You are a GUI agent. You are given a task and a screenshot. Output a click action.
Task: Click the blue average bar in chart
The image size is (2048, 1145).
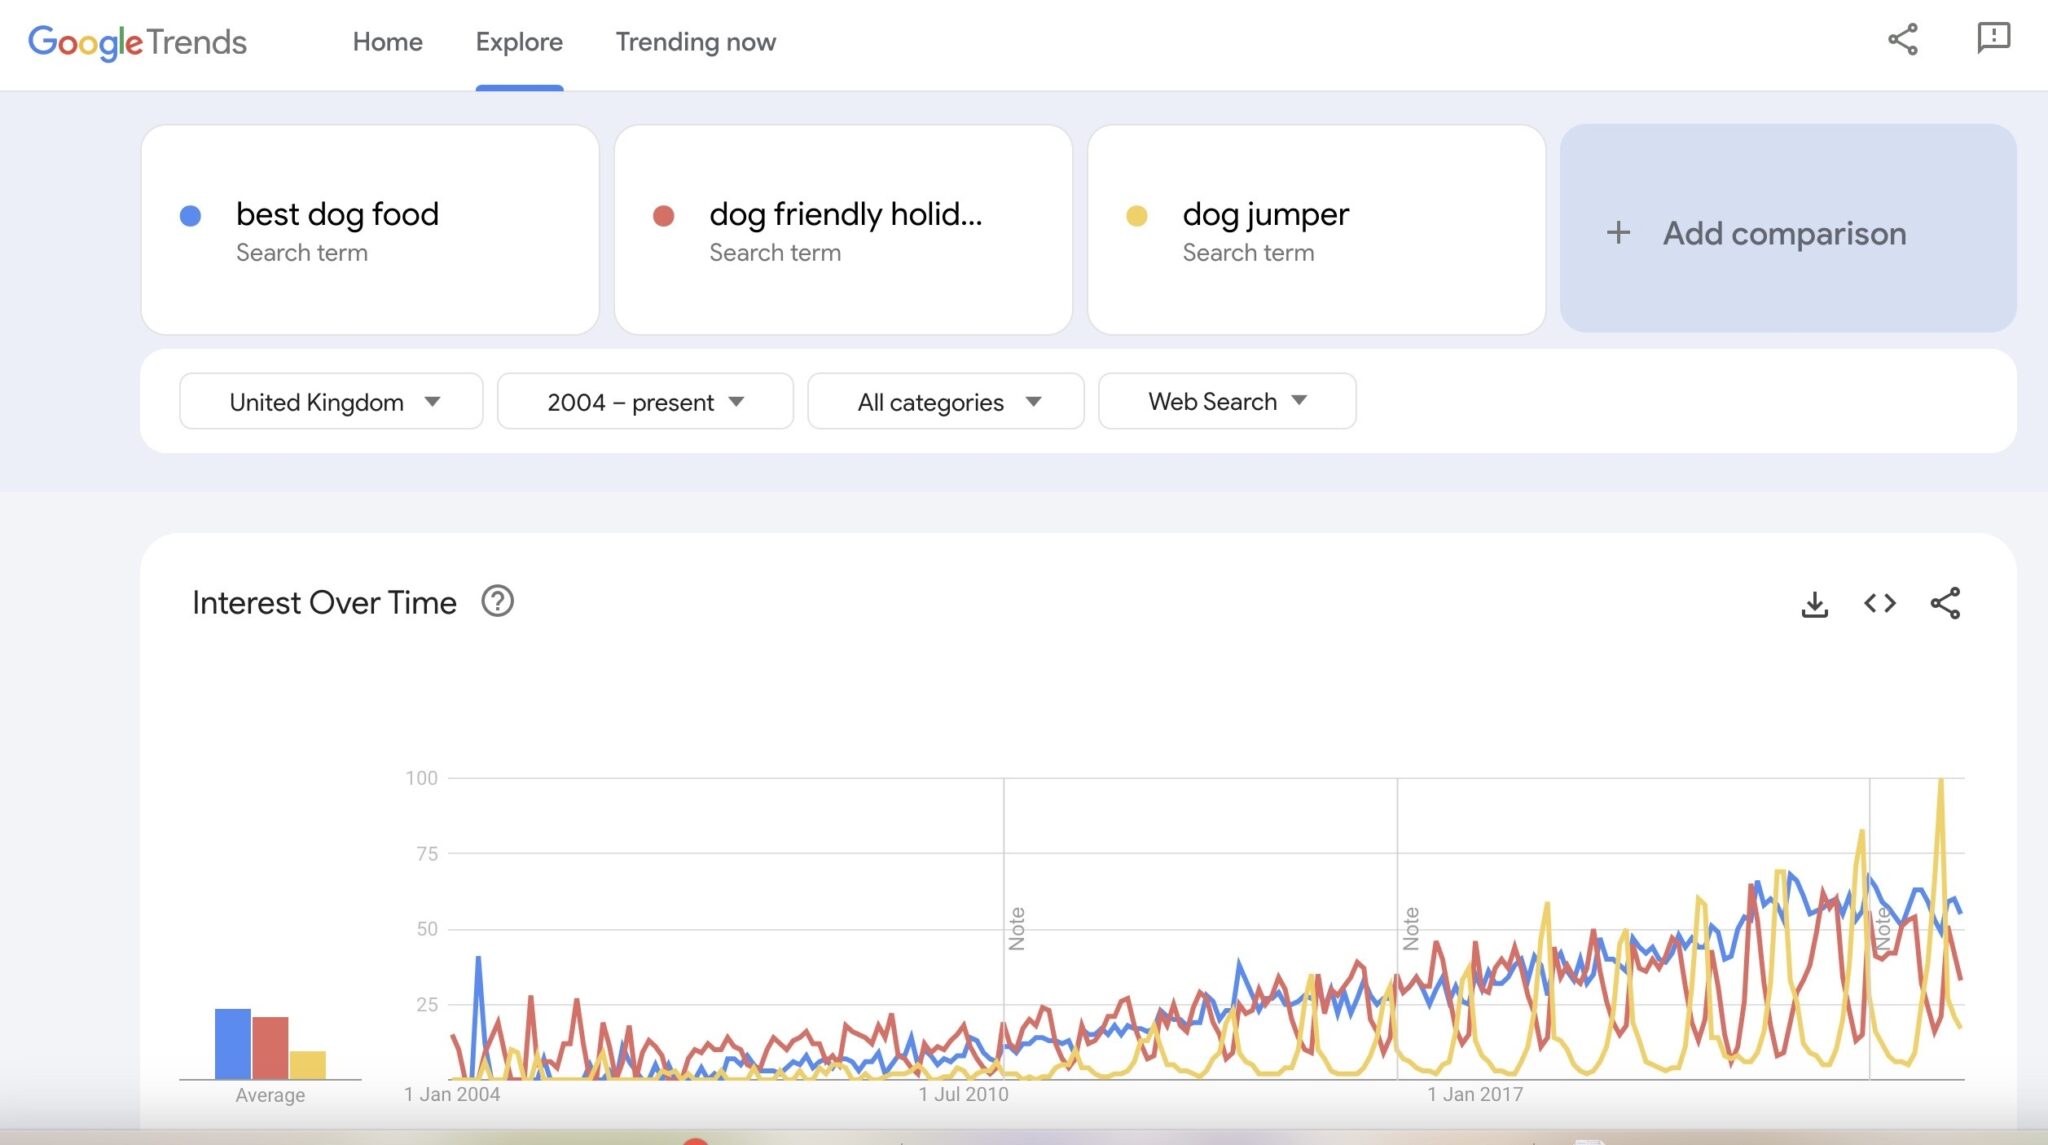point(232,1043)
